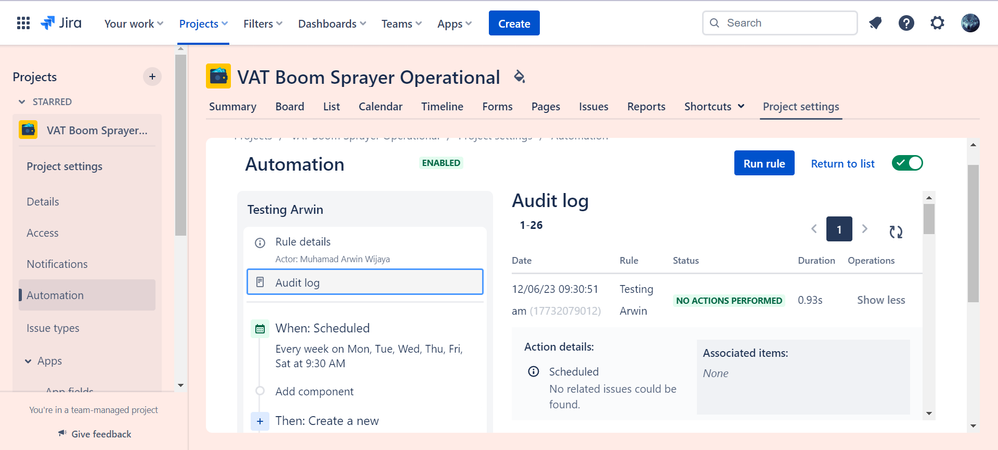Click the notifications bell icon
This screenshot has width=998, height=450.
875,23
